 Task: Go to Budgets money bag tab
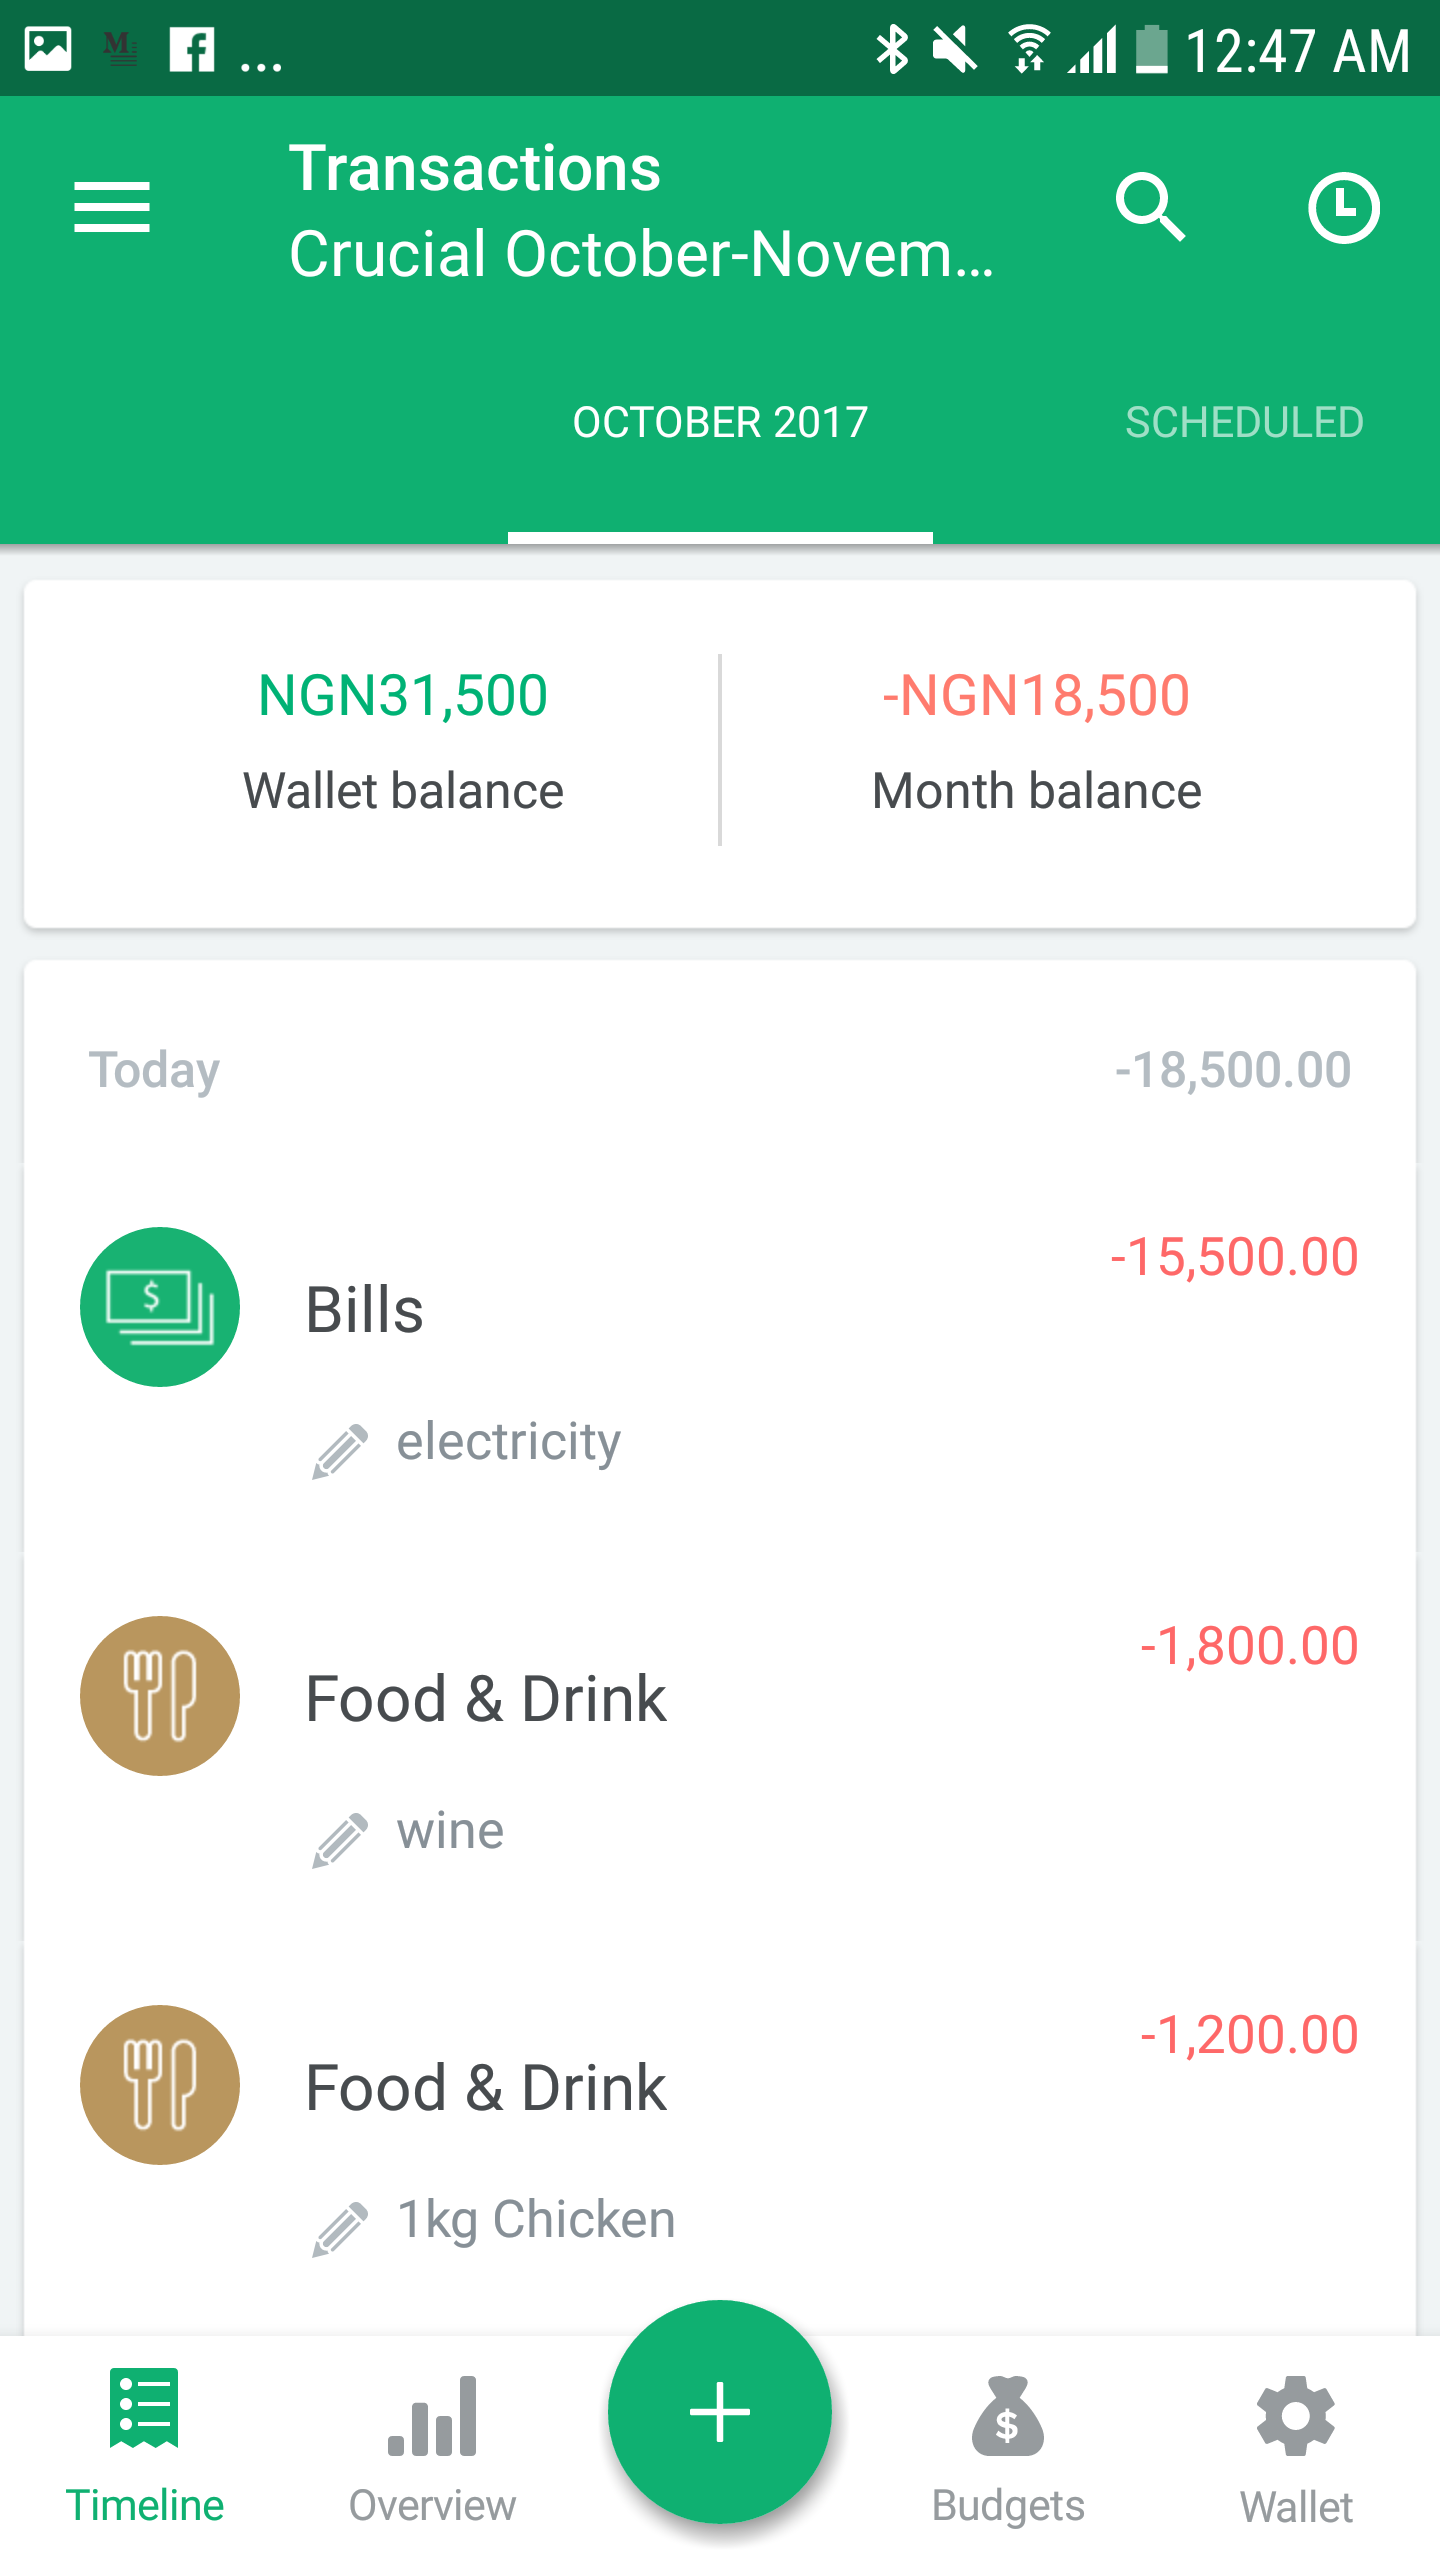tap(1008, 2448)
